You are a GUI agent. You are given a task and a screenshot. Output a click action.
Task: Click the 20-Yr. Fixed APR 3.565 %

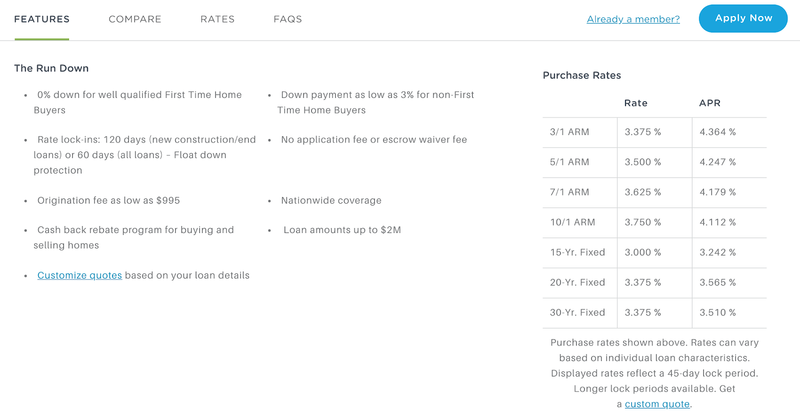tap(717, 282)
